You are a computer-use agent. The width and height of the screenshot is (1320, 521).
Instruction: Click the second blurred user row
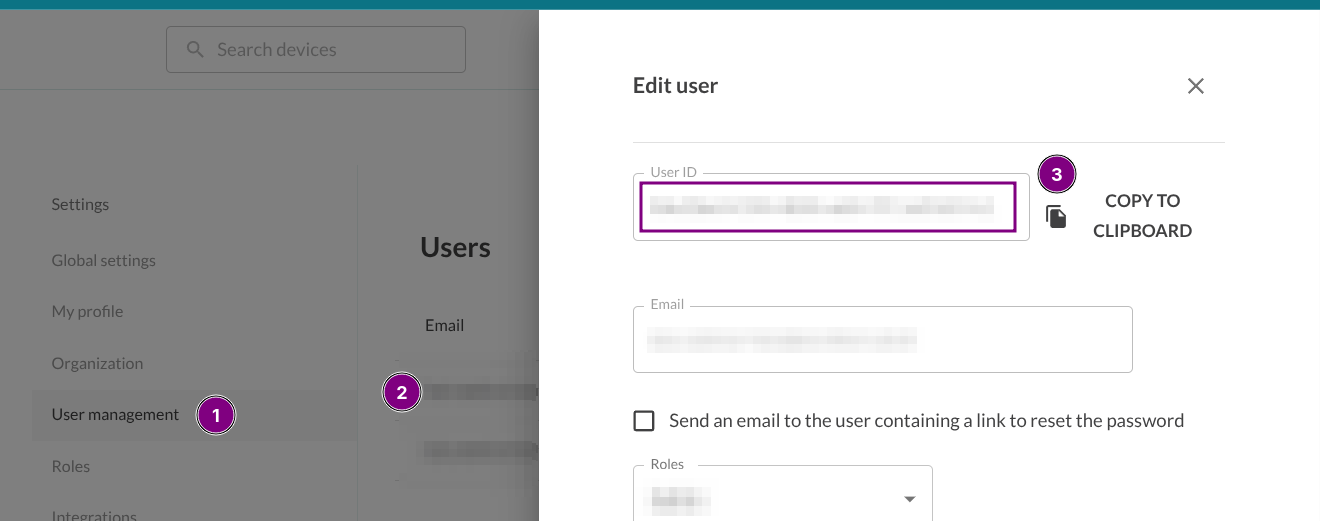pyautogui.click(x=480, y=451)
